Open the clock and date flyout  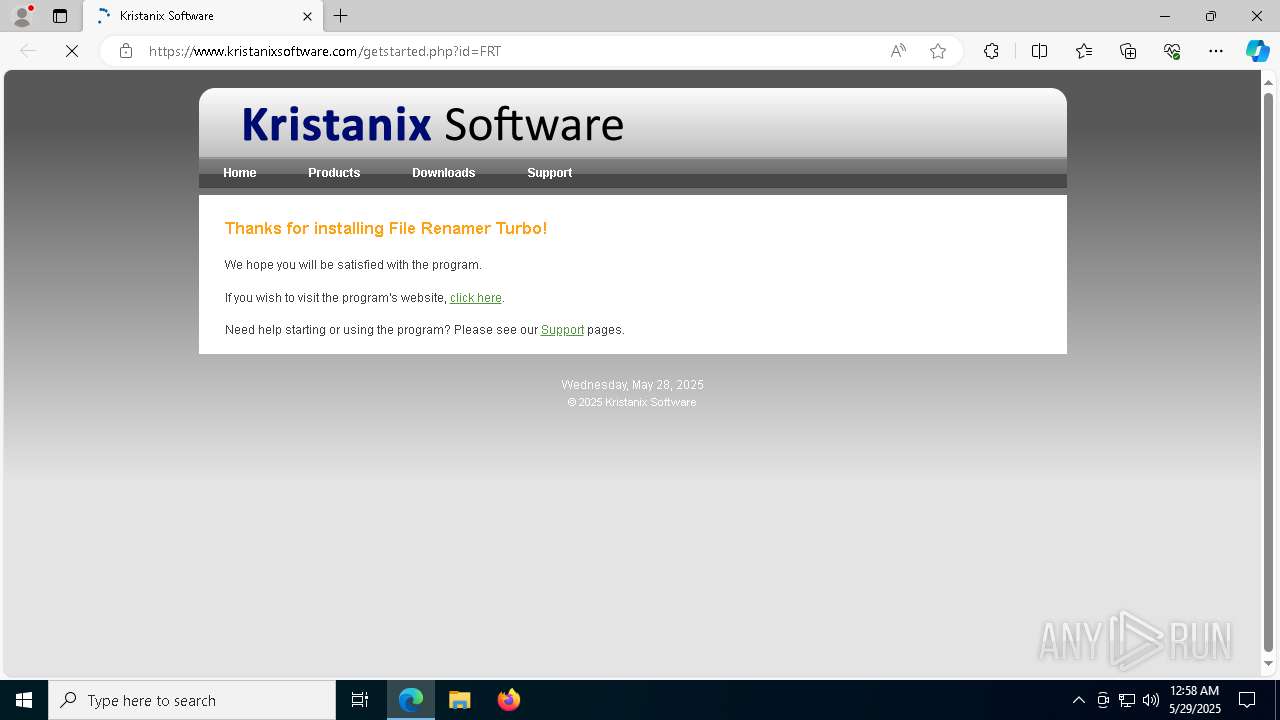[1194, 700]
